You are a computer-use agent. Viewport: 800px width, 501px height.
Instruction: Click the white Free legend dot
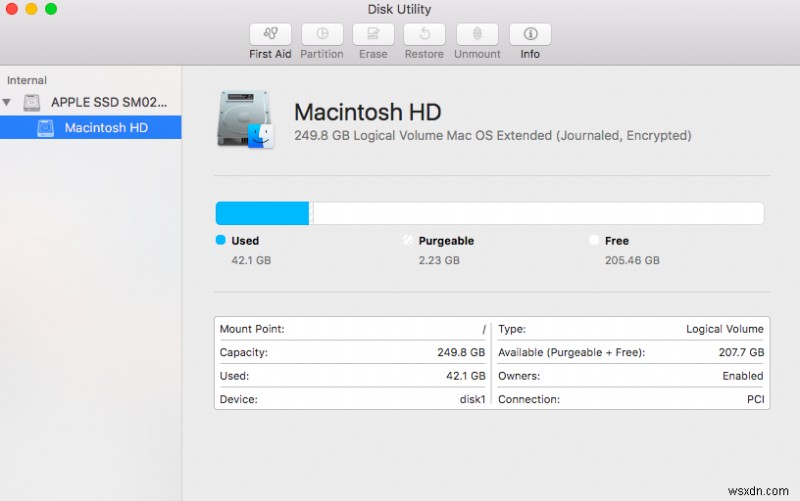[594, 240]
